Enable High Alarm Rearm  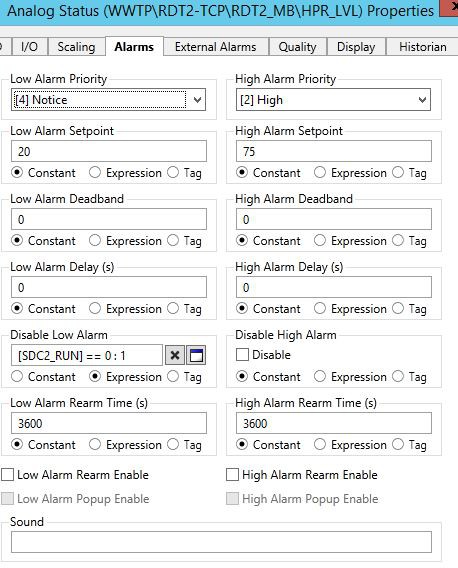(x=232, y=475)
